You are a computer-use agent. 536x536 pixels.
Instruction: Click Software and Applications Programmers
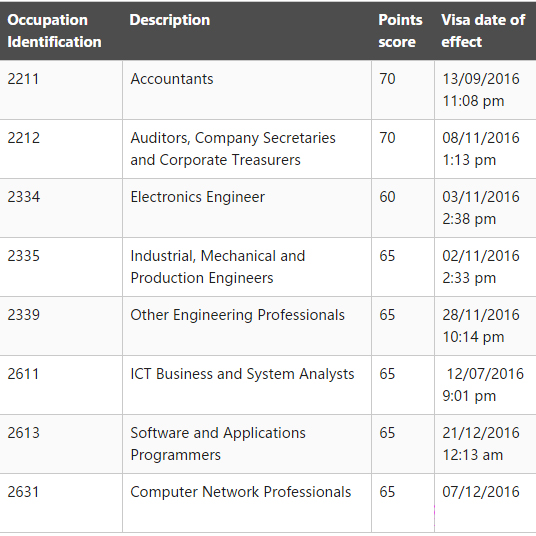(218, 444)
